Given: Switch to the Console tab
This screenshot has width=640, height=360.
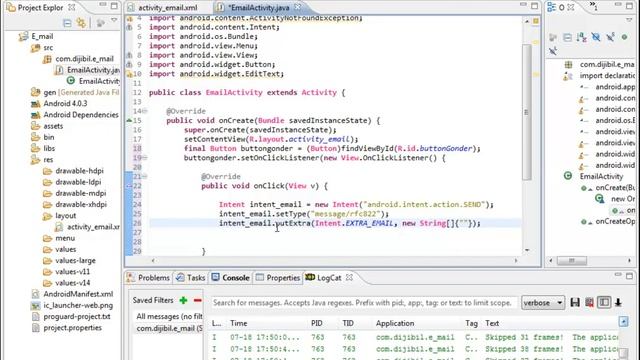Looking at the screenshot, I should click(x=231, y=278).
